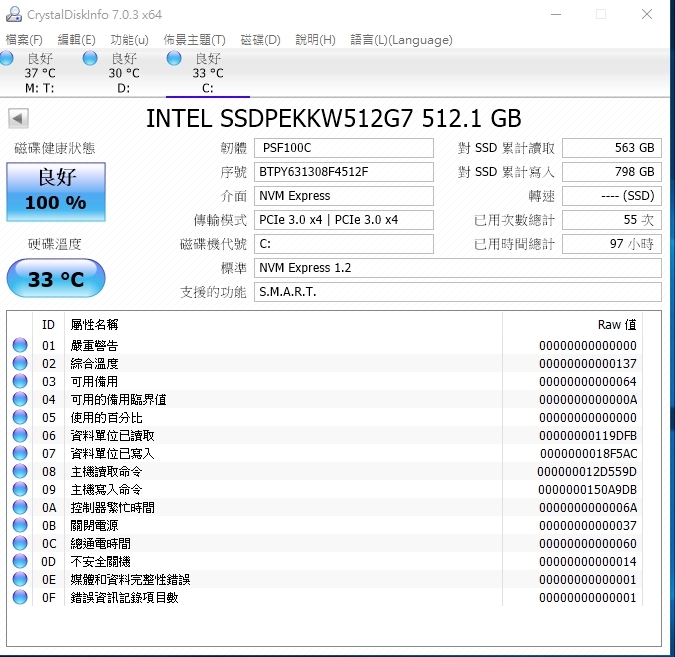This screenshot has height=657, width=675.
Task: Open the 佈景主題(T) menu
Action: 195,40
